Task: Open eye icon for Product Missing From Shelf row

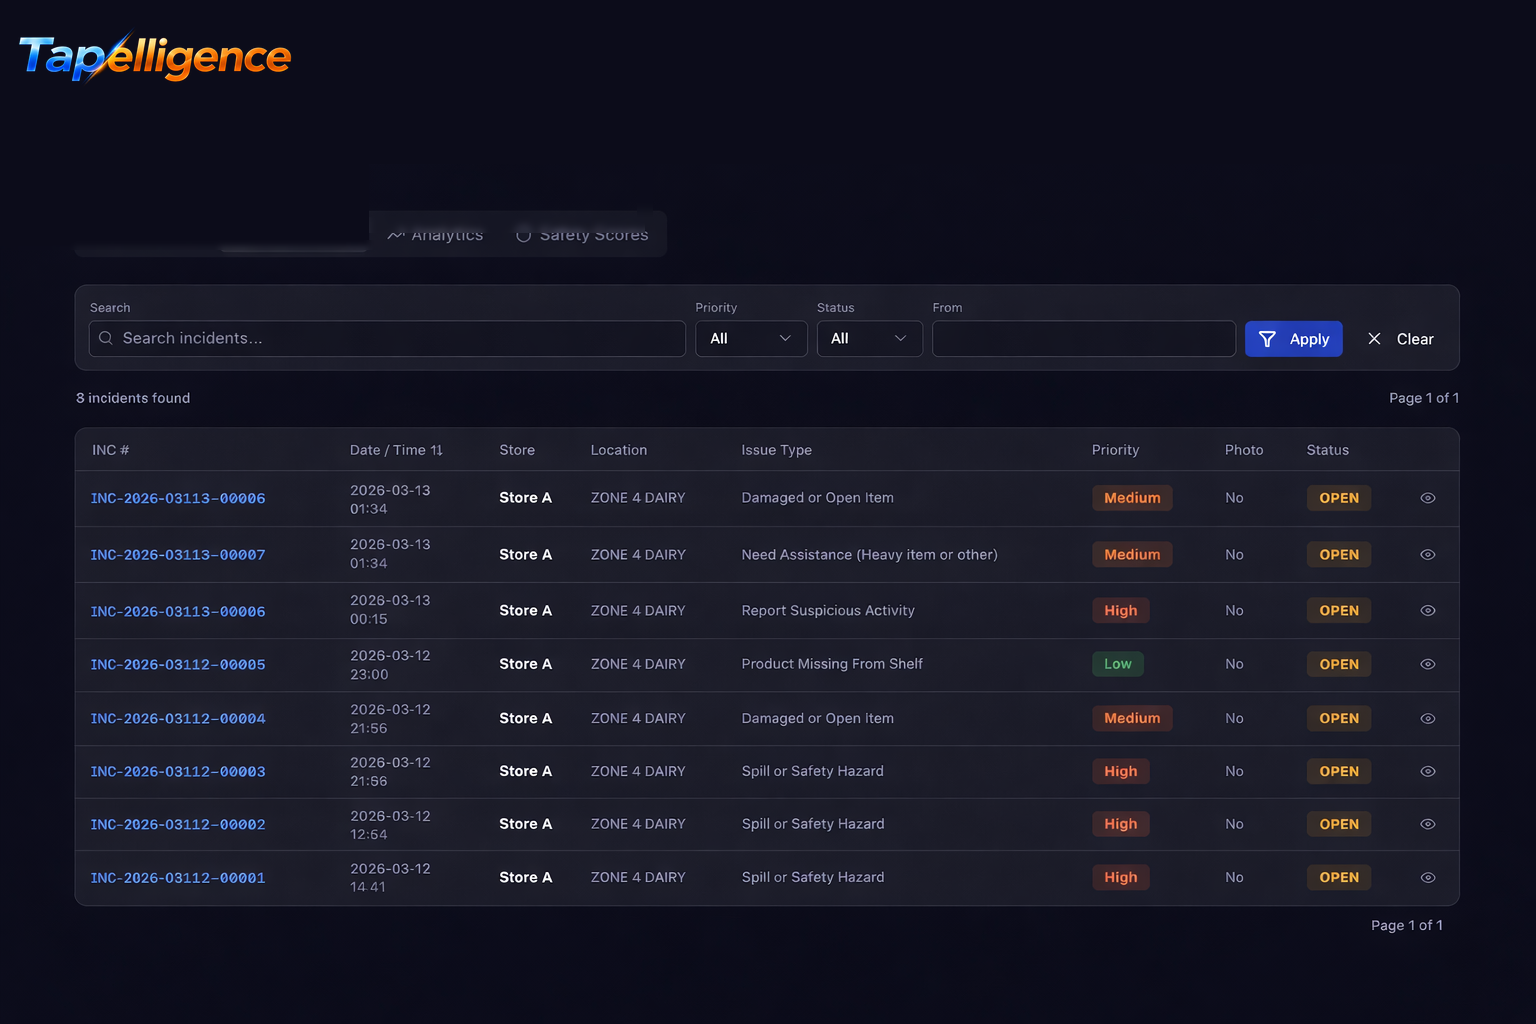Action: point(1428,664)
